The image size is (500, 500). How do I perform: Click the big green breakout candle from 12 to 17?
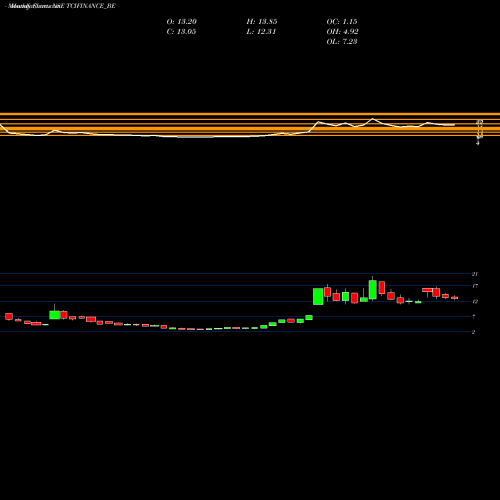(x=318, y=296)
